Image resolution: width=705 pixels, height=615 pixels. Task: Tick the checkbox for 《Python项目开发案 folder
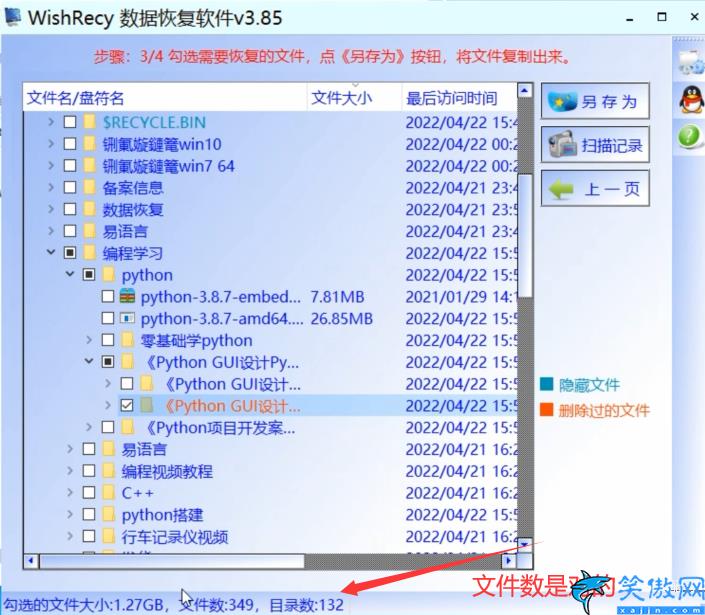[x=108, y=427]
